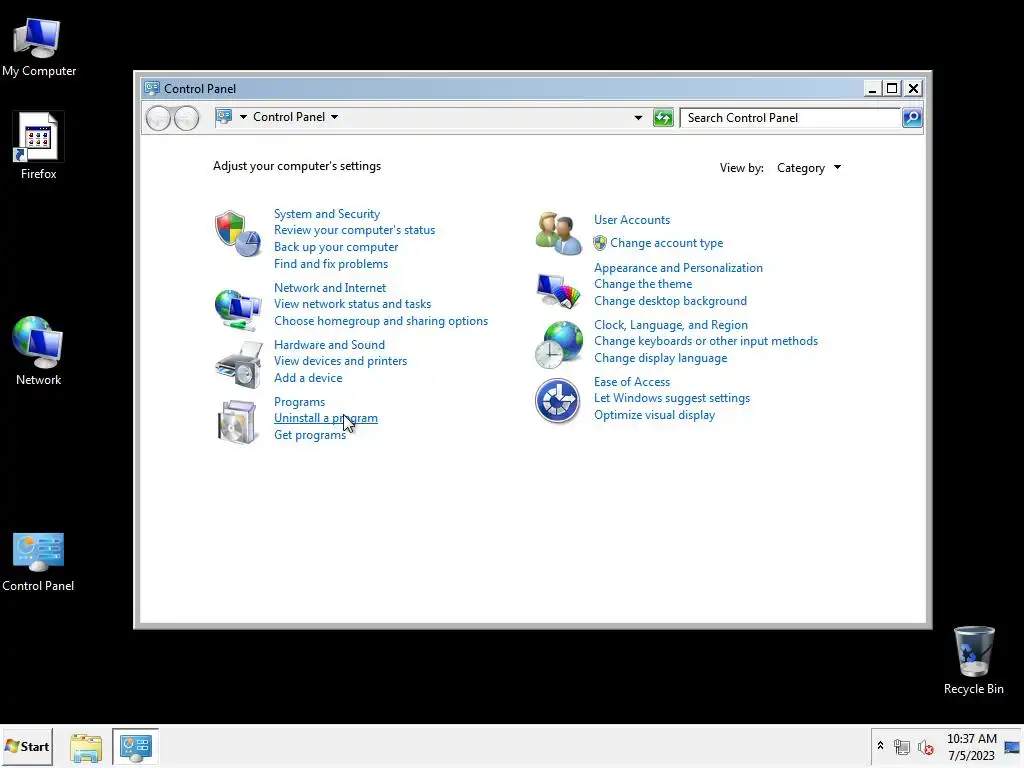Click the green refresh button
The image size is (1024, 768).
pyautogui.click(x=663, y=118)
